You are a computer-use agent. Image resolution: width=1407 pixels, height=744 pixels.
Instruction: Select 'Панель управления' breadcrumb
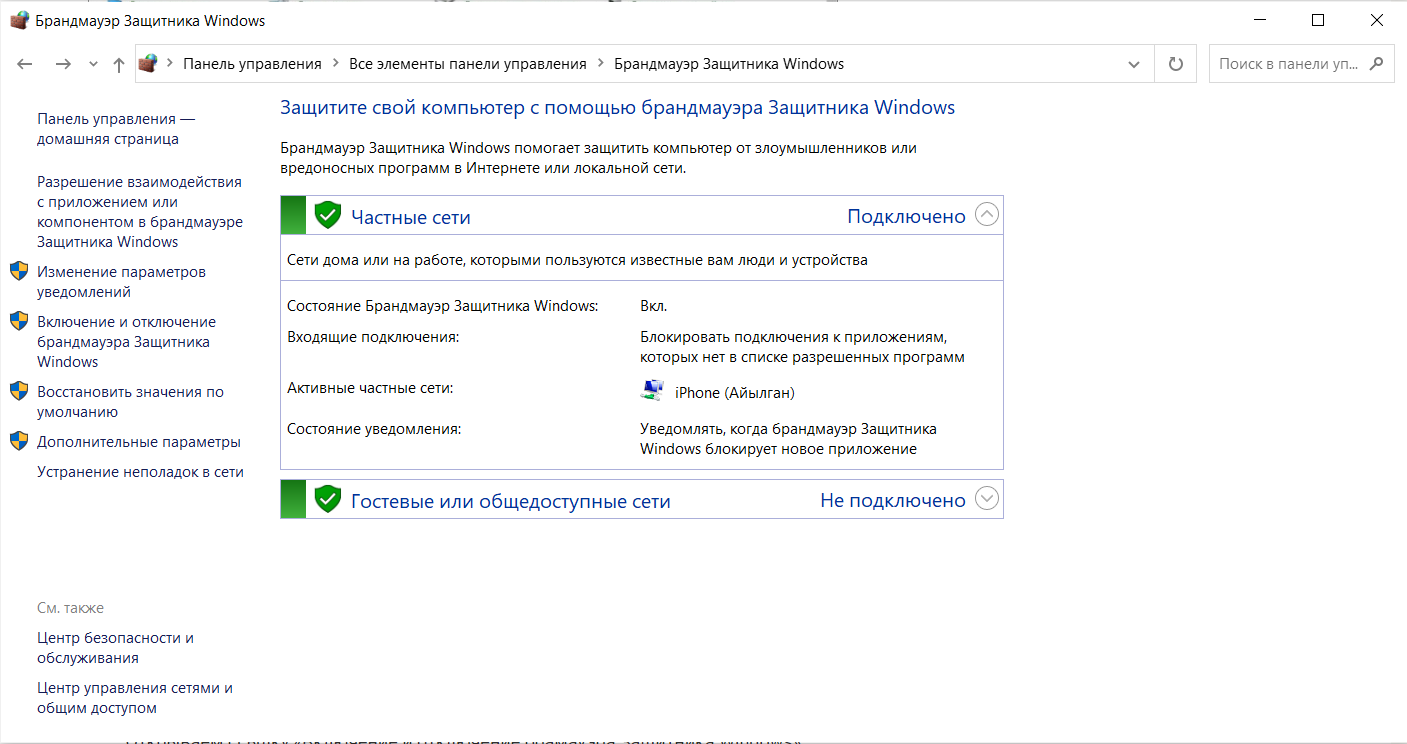click(252, 64)
